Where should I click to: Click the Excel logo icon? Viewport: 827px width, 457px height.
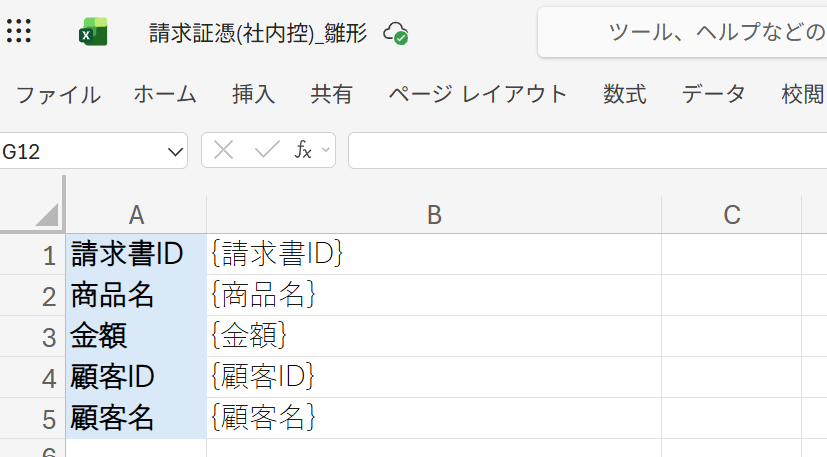click(x=93, y=32)
